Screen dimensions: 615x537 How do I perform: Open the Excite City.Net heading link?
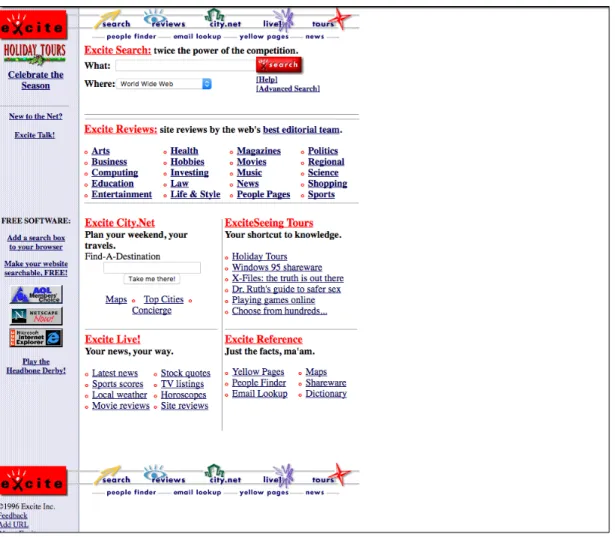point(120,223)
